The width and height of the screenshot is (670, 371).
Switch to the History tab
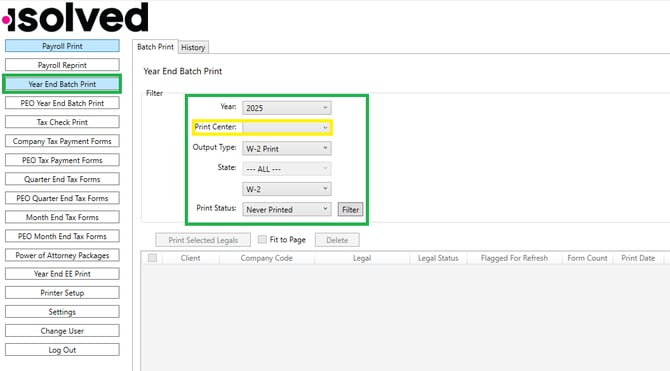point(193,47)
